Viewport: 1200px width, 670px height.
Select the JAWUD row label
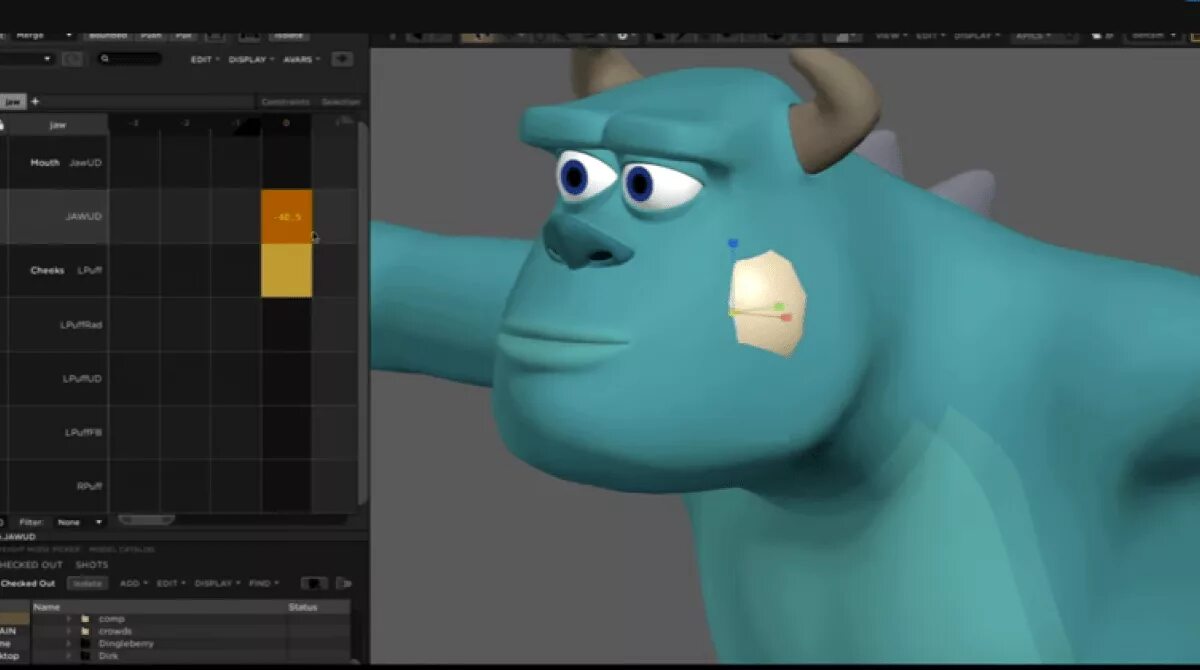(x=82, y=216)
